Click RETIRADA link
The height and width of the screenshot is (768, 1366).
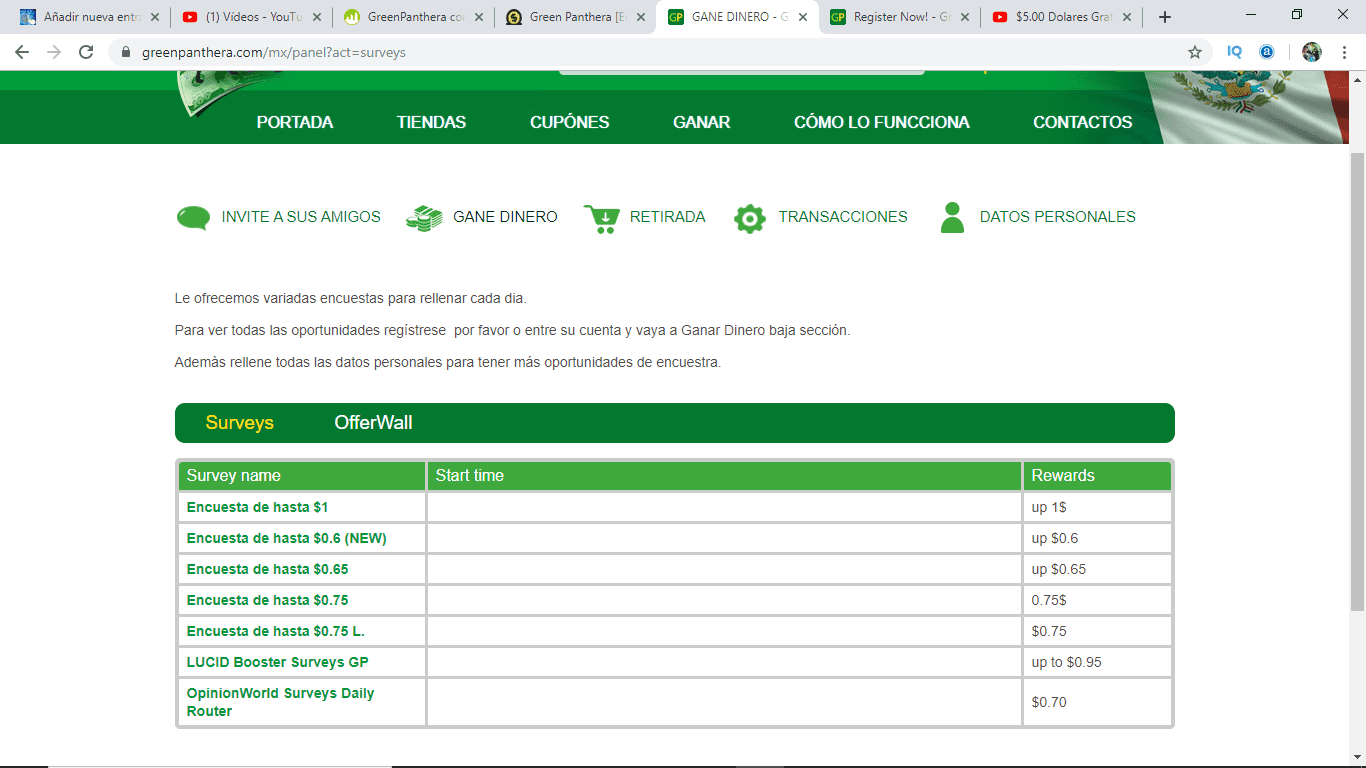click(668, 217)
